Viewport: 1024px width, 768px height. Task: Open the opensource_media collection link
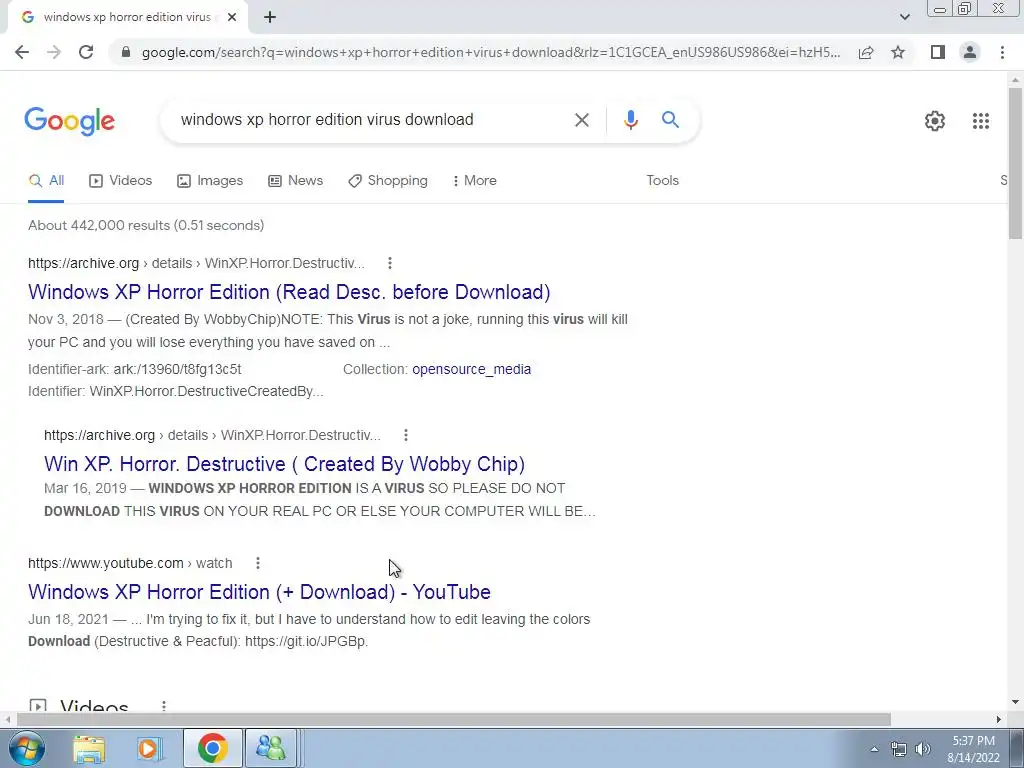tap(472, 370)
